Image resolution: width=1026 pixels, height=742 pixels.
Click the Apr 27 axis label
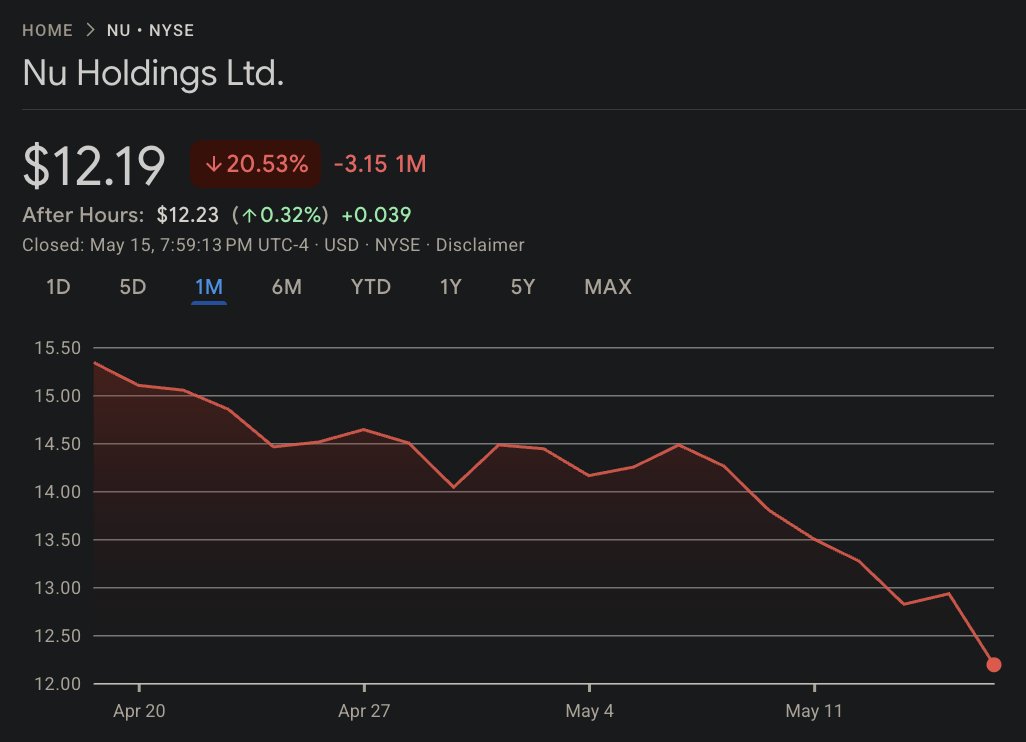pyautogui.click(x=364, y=711)
